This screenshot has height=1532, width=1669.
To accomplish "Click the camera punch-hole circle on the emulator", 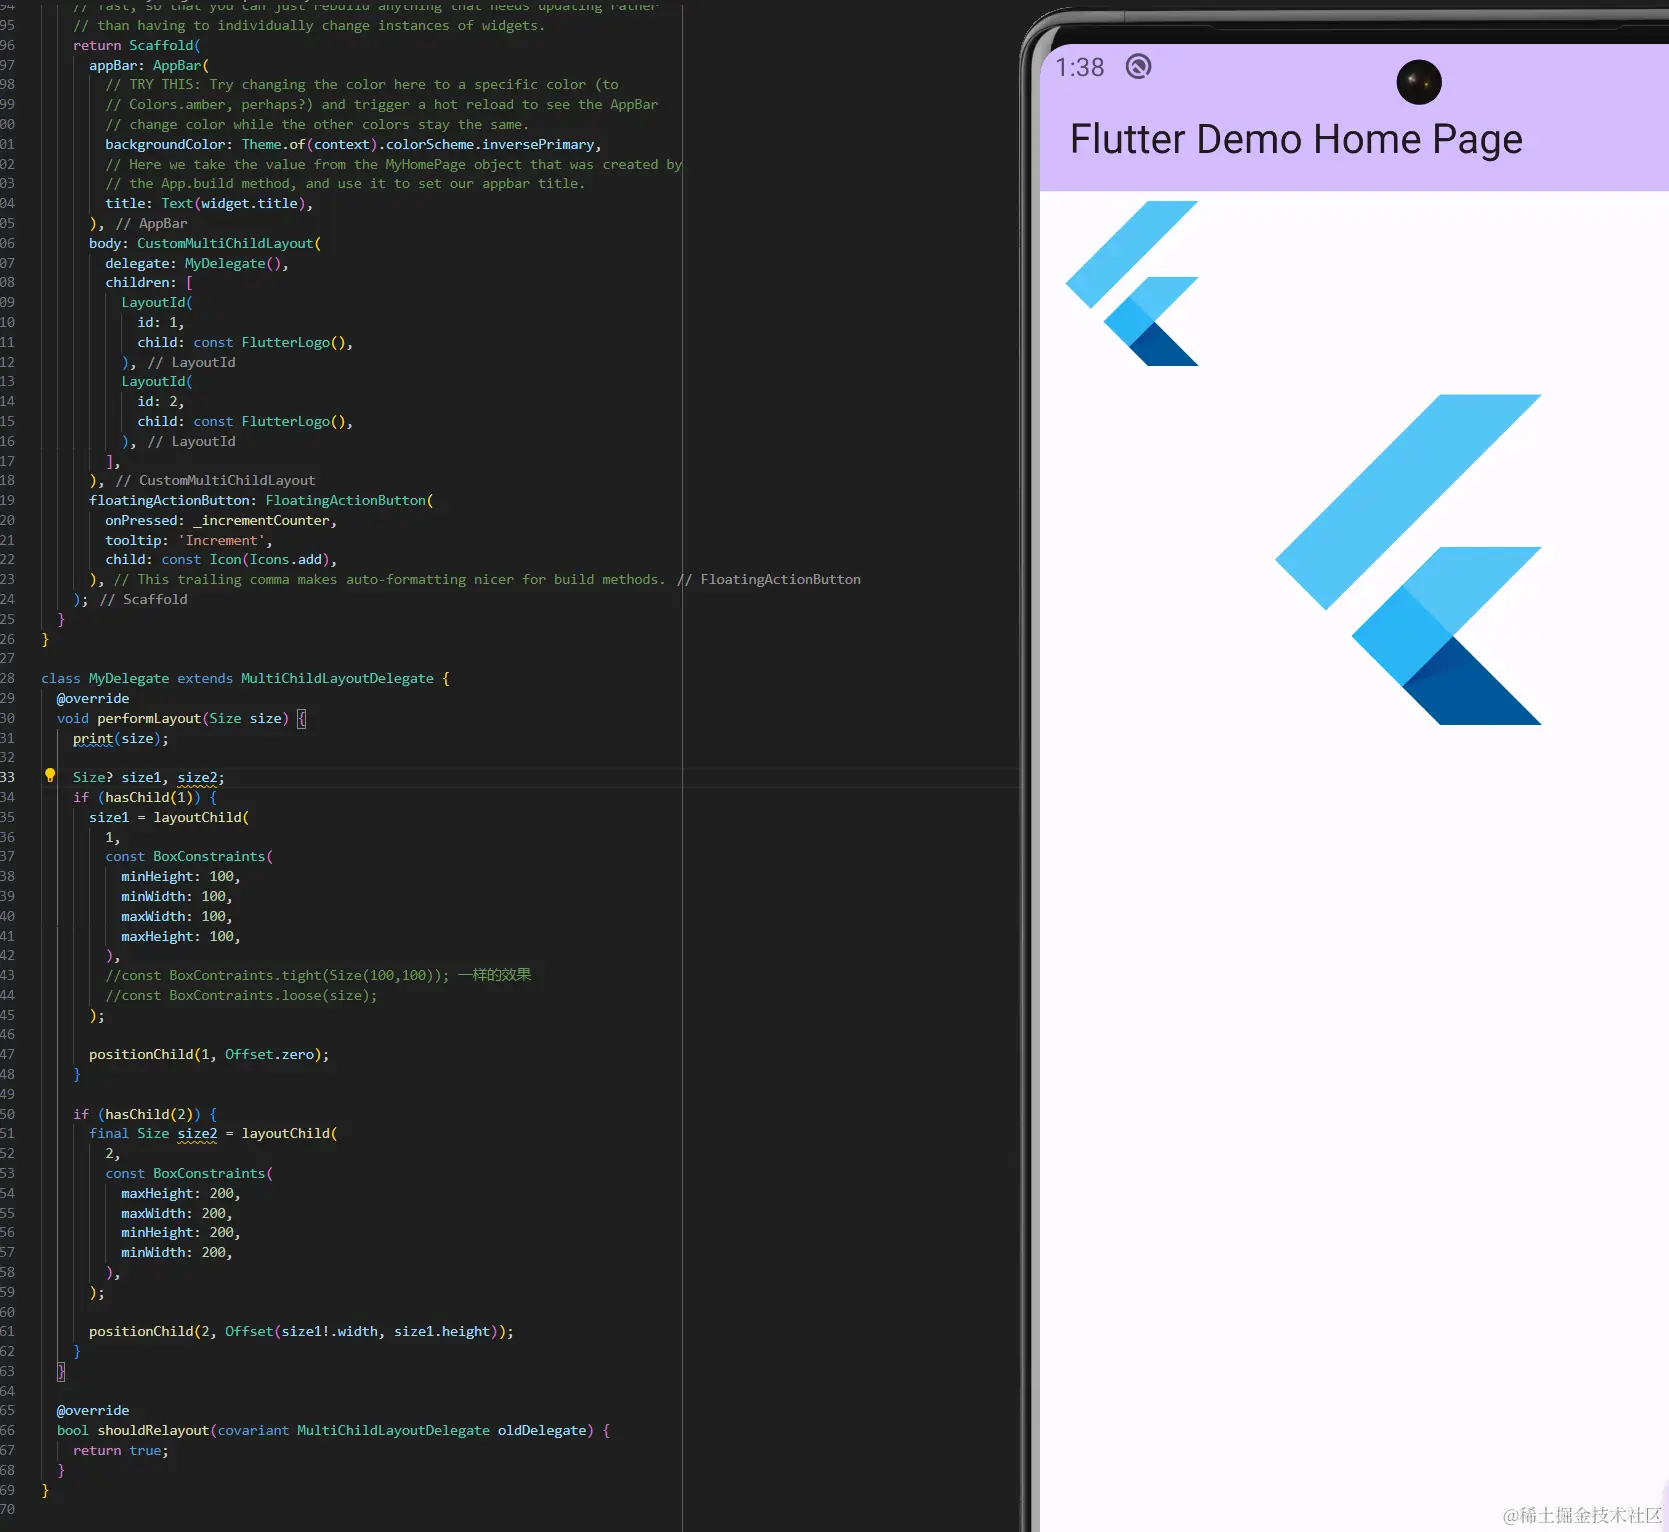I will [1418, 82].
